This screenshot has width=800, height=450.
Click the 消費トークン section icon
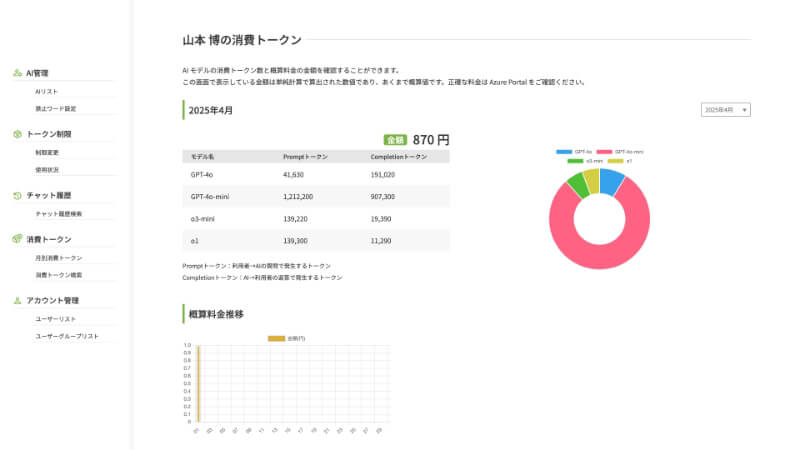point(17,239)
